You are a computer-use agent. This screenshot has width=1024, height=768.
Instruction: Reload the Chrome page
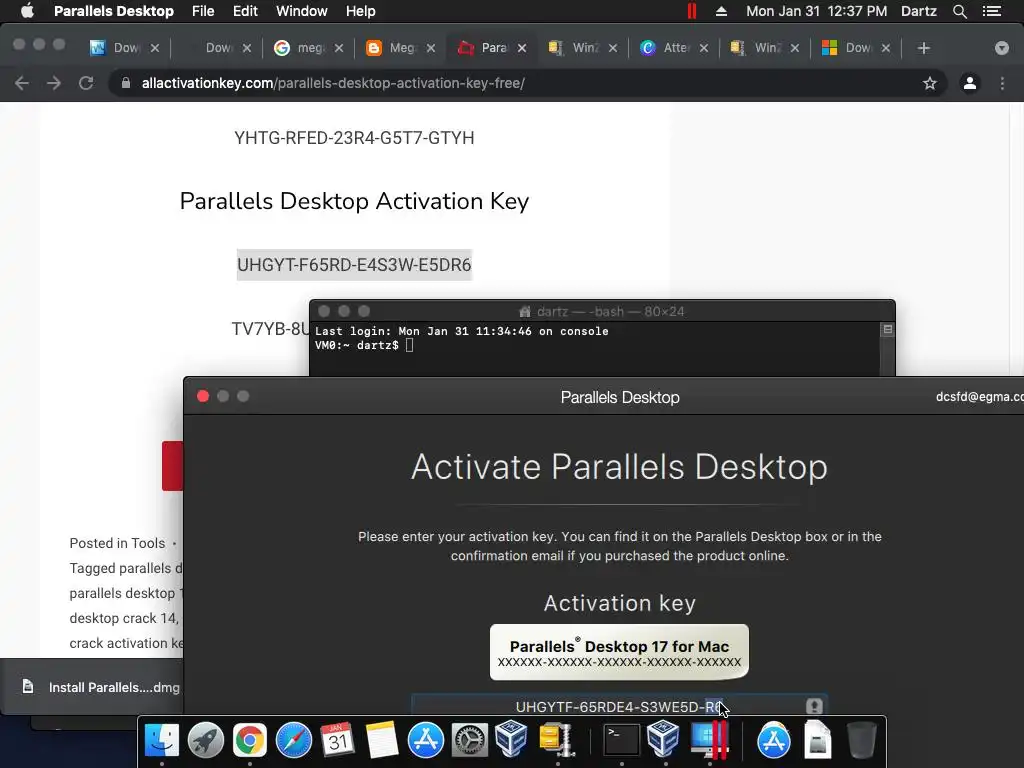pyautogui.click(x=86, y=83)
